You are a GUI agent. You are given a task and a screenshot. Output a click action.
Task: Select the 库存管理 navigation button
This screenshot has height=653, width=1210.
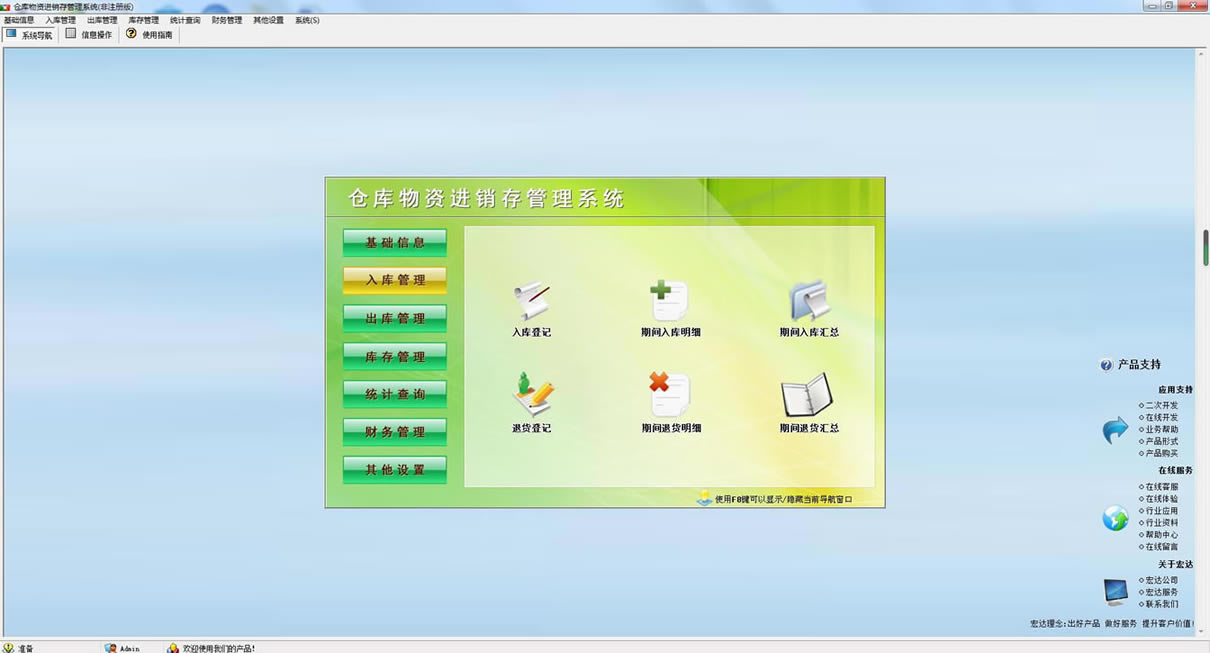[395, 357]
